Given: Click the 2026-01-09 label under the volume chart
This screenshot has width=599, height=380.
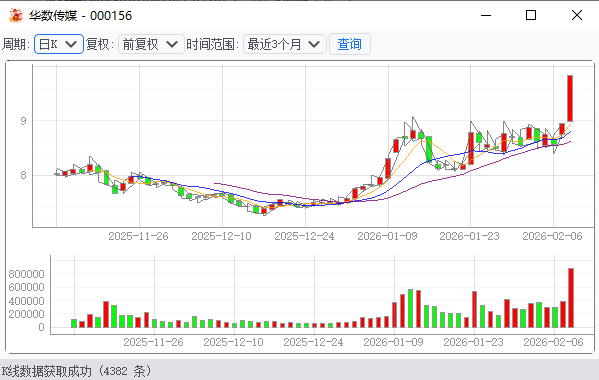Looking at the screenshot, I should [x=393, y=342].
